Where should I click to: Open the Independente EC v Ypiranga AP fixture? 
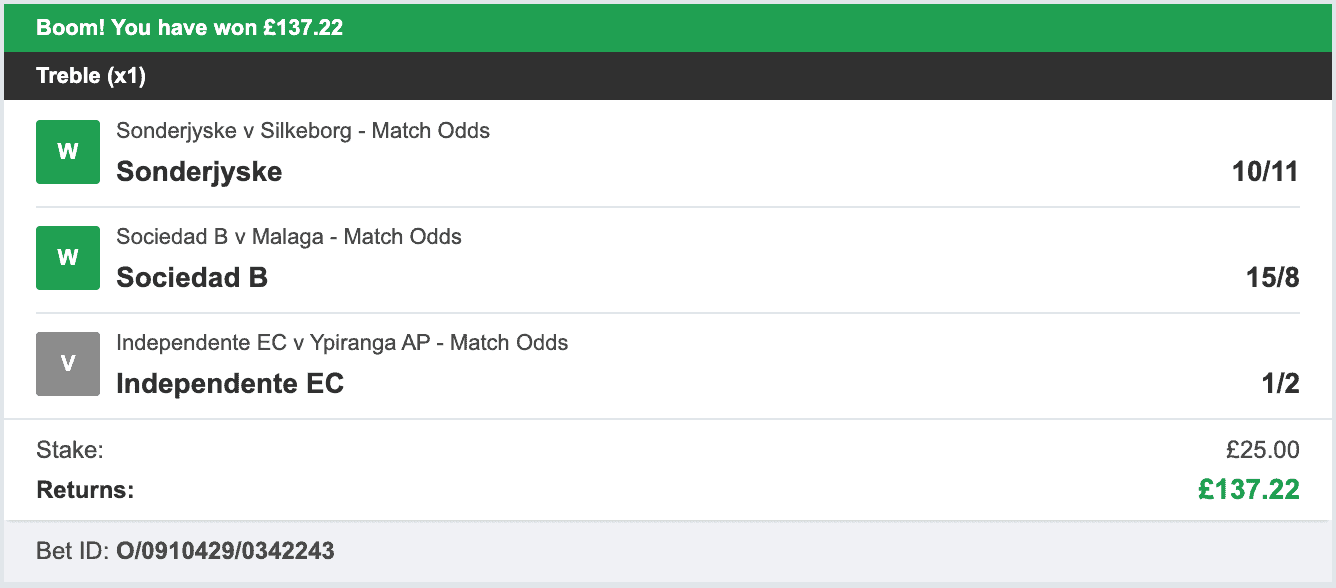click(x=343, y=342)
